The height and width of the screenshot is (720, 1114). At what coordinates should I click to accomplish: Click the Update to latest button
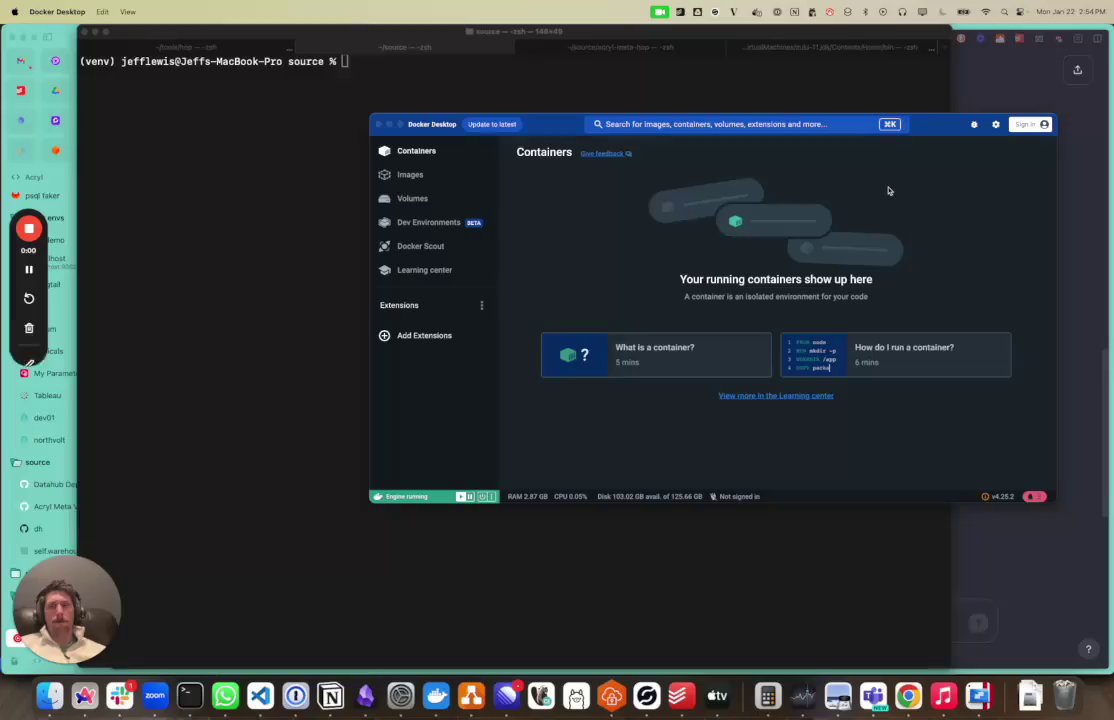492,124
